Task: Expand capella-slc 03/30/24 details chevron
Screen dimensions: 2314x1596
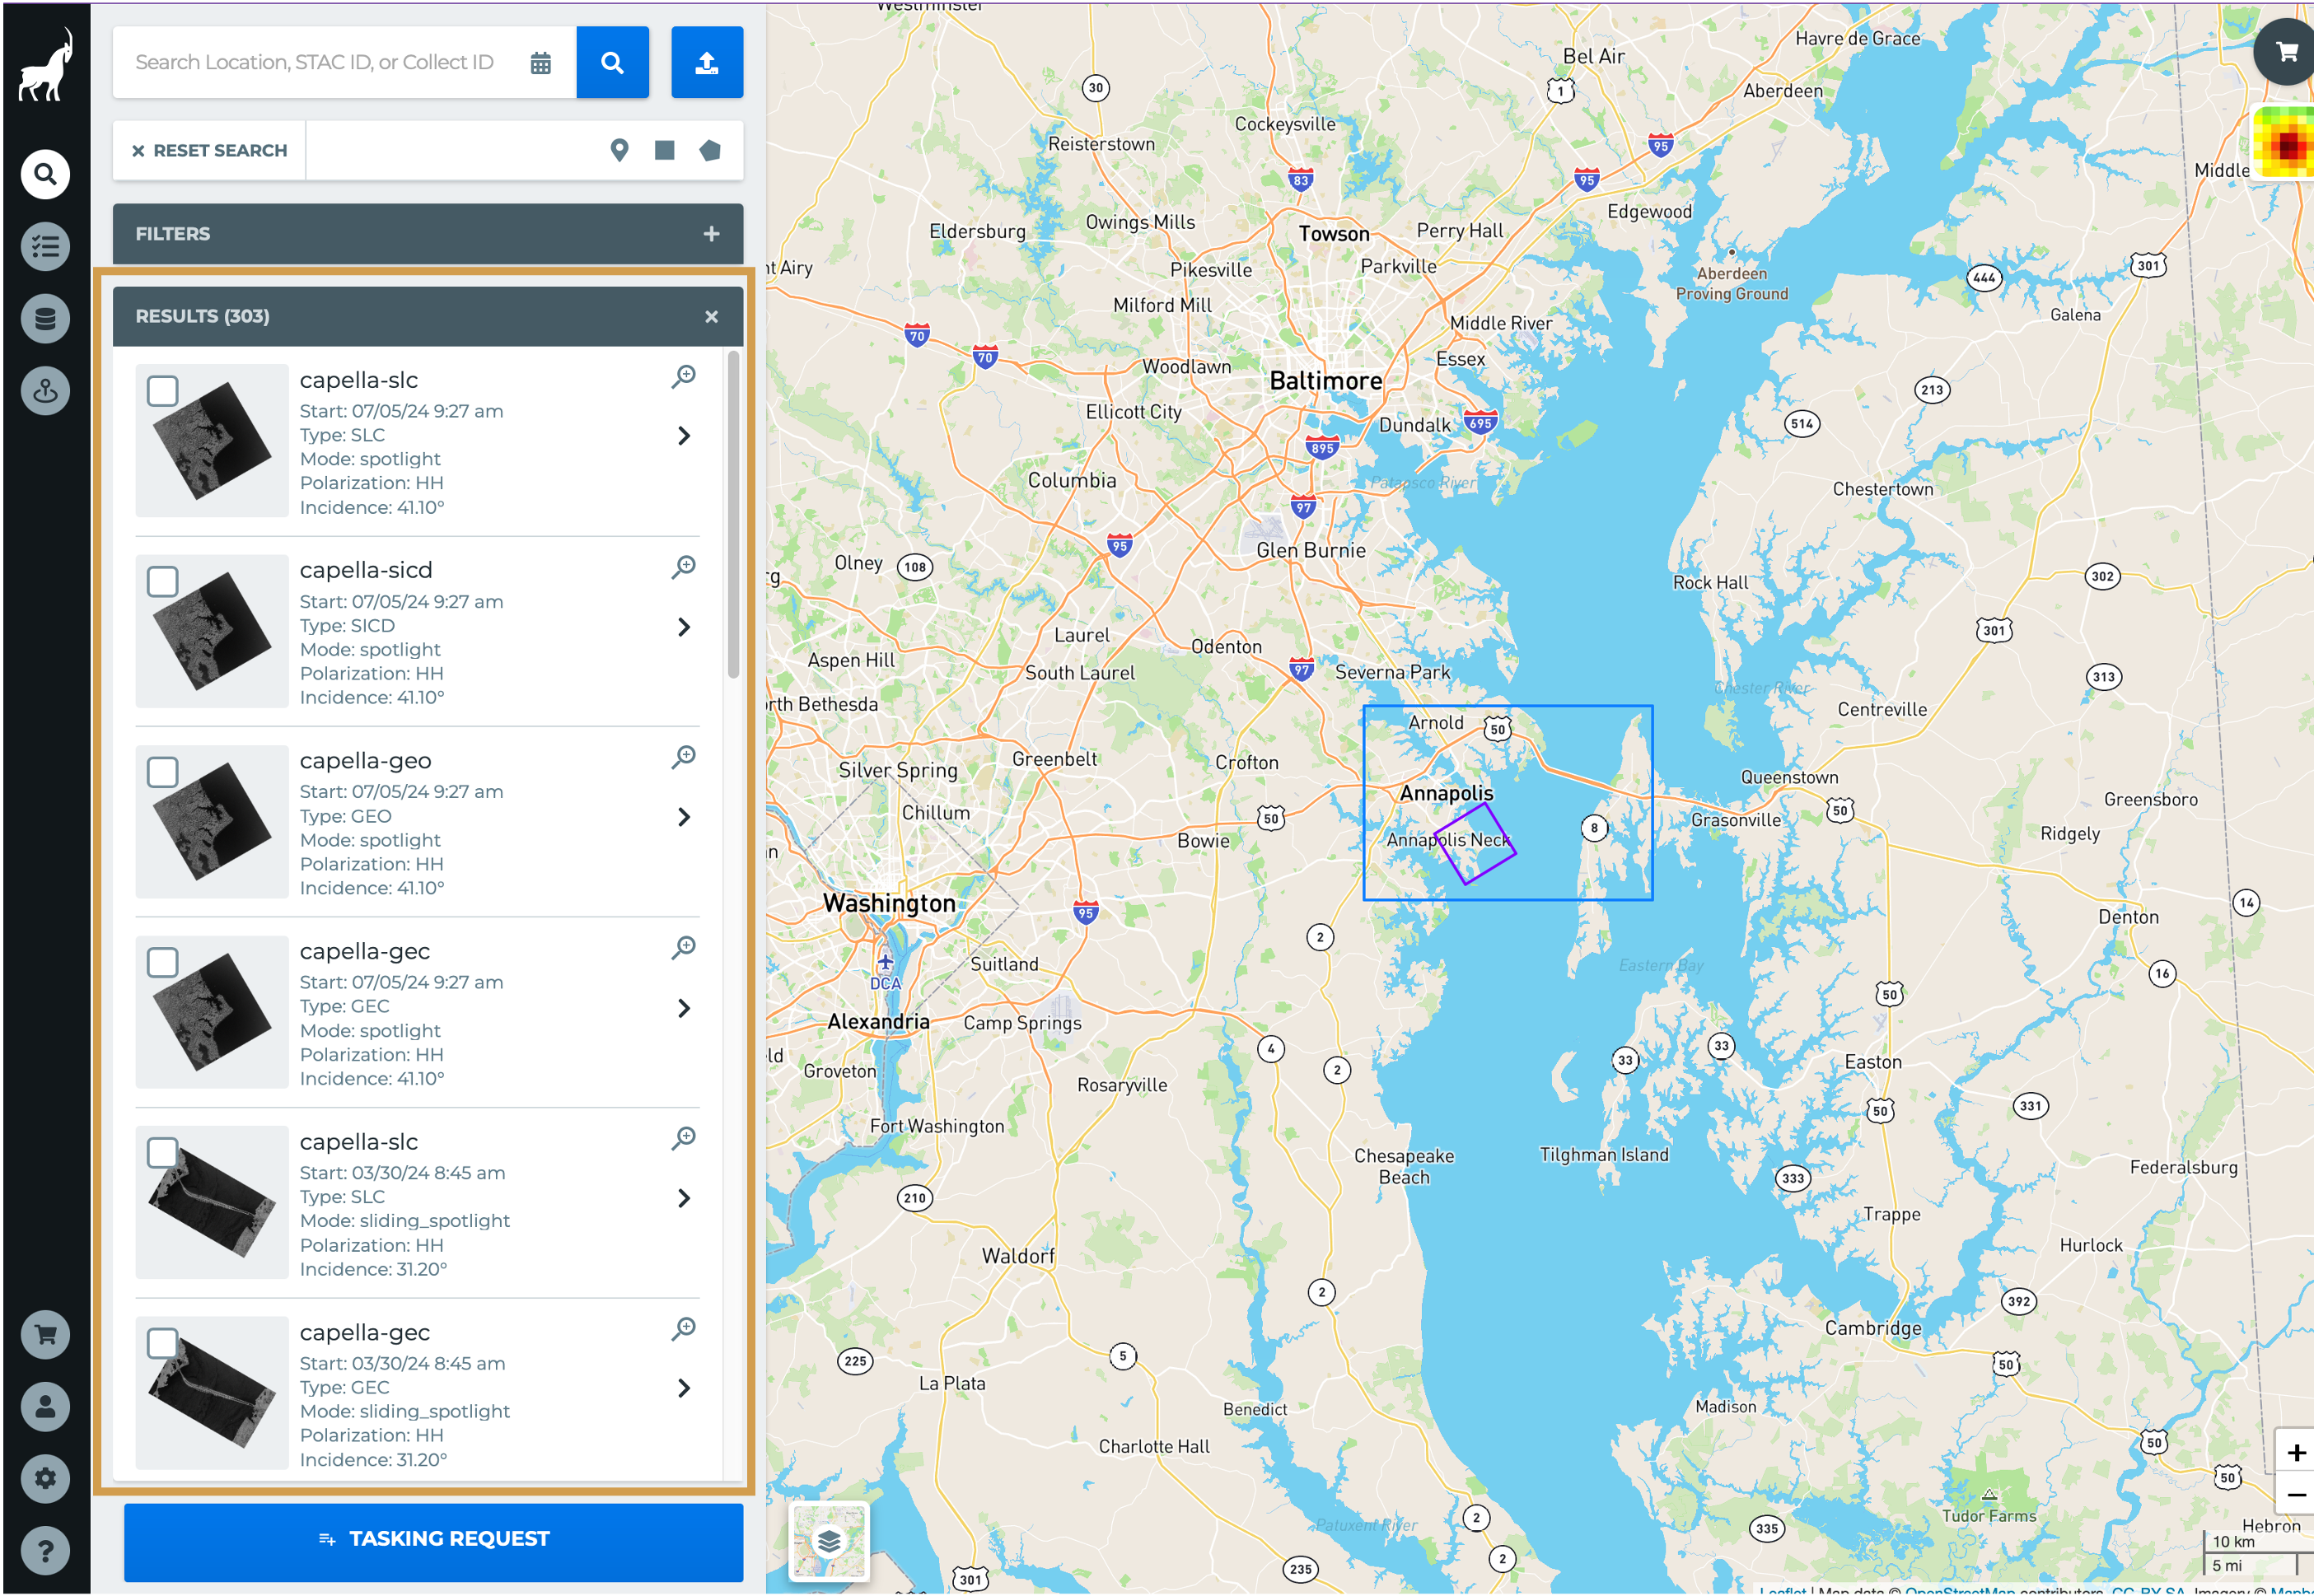Action: [684, 1198]
